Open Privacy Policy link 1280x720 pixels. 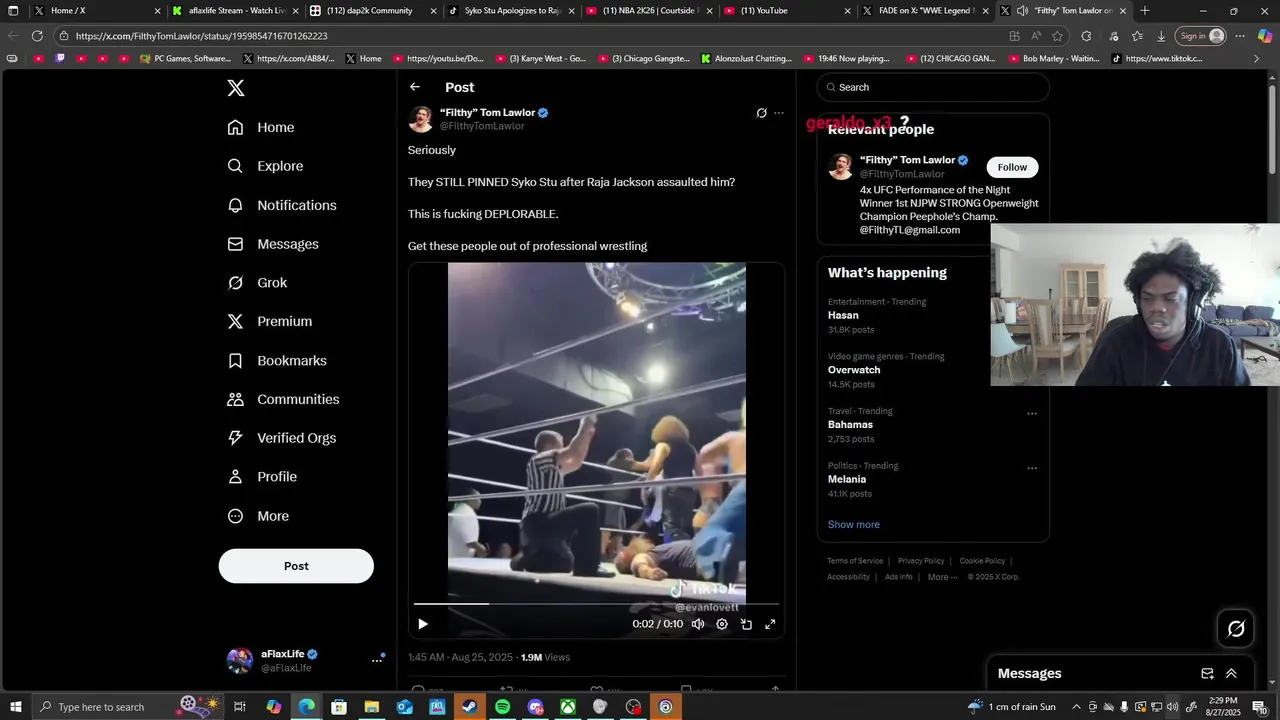coord(921,561)
